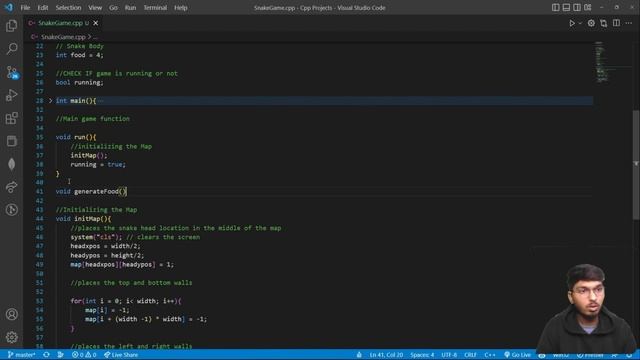This screenshot has width=640, height=360.
Task: Click the master branch indicator in status bar
Action: coord(22,355)
